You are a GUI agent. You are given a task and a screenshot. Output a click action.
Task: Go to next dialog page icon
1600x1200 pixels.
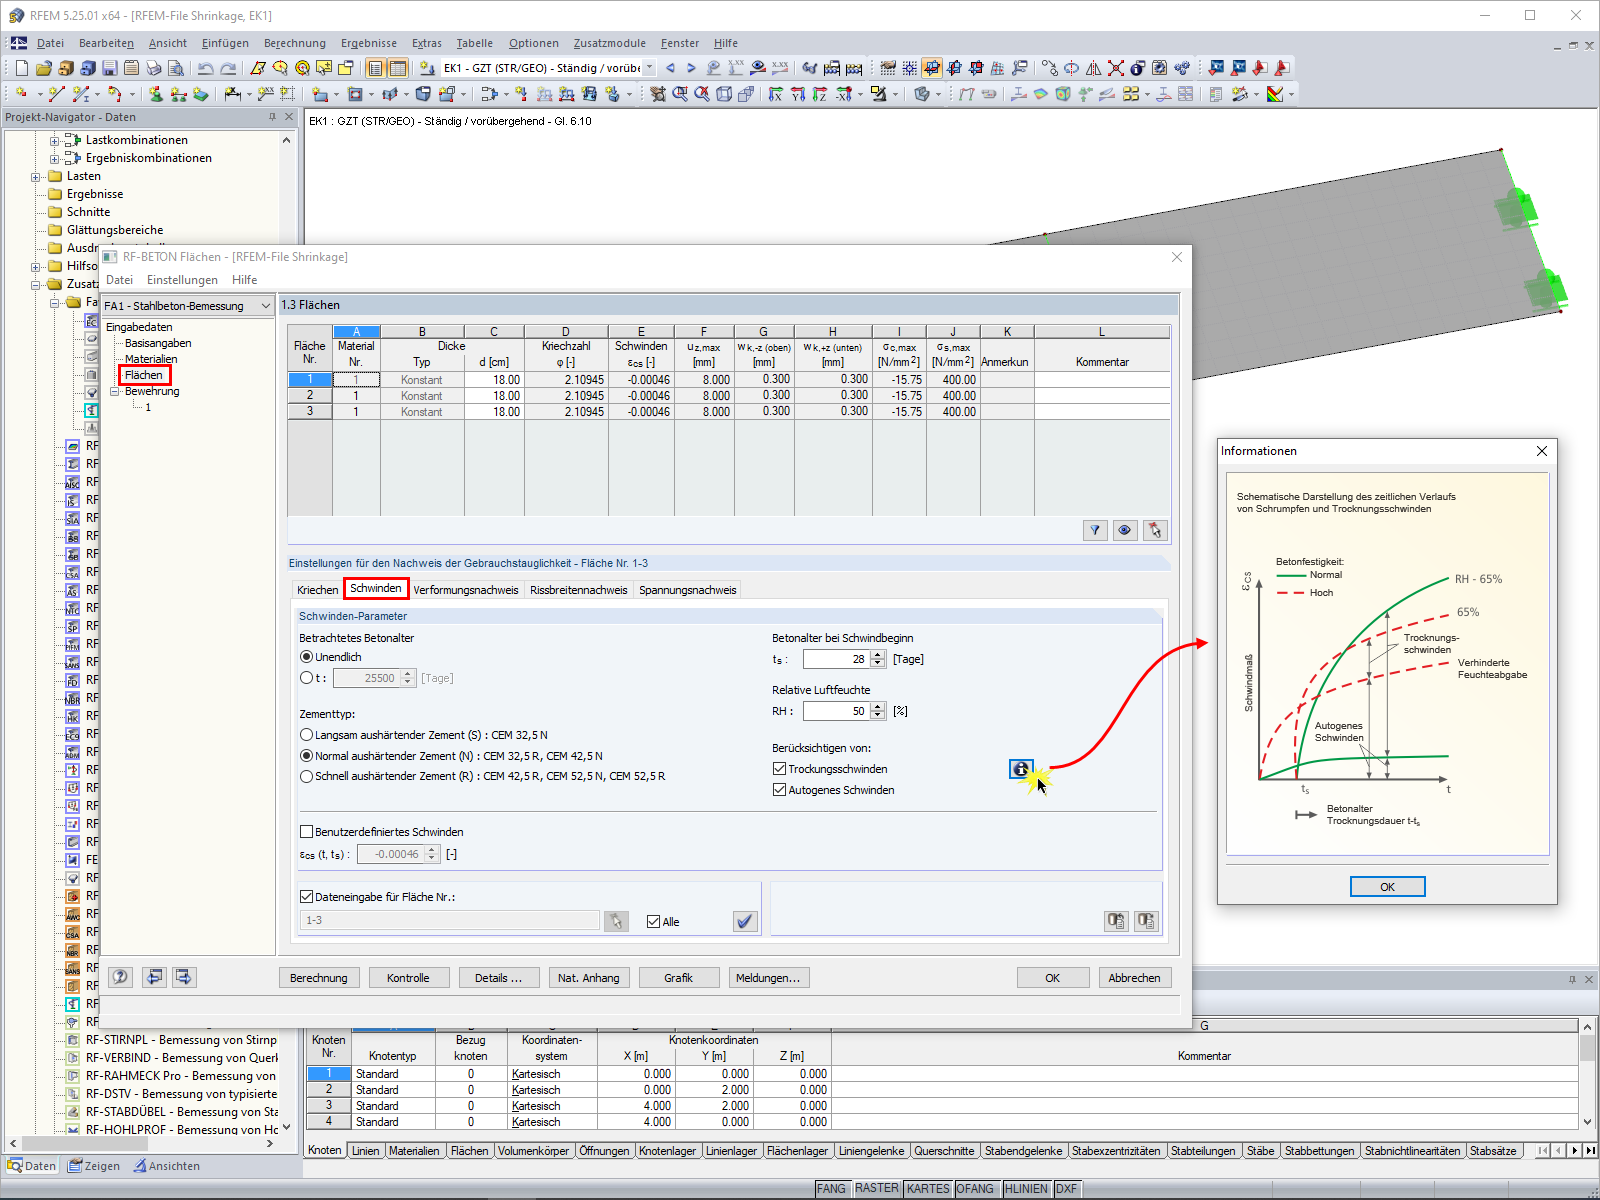[184, 977]
